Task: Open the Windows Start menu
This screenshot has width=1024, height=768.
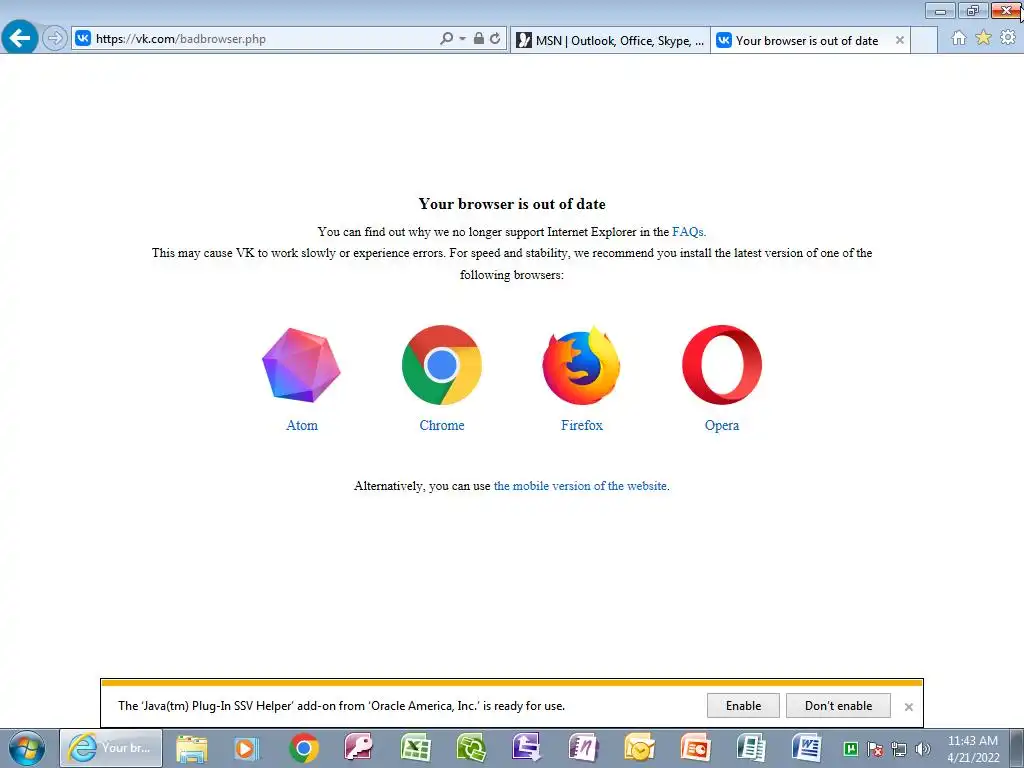Action: coord(27,748)
